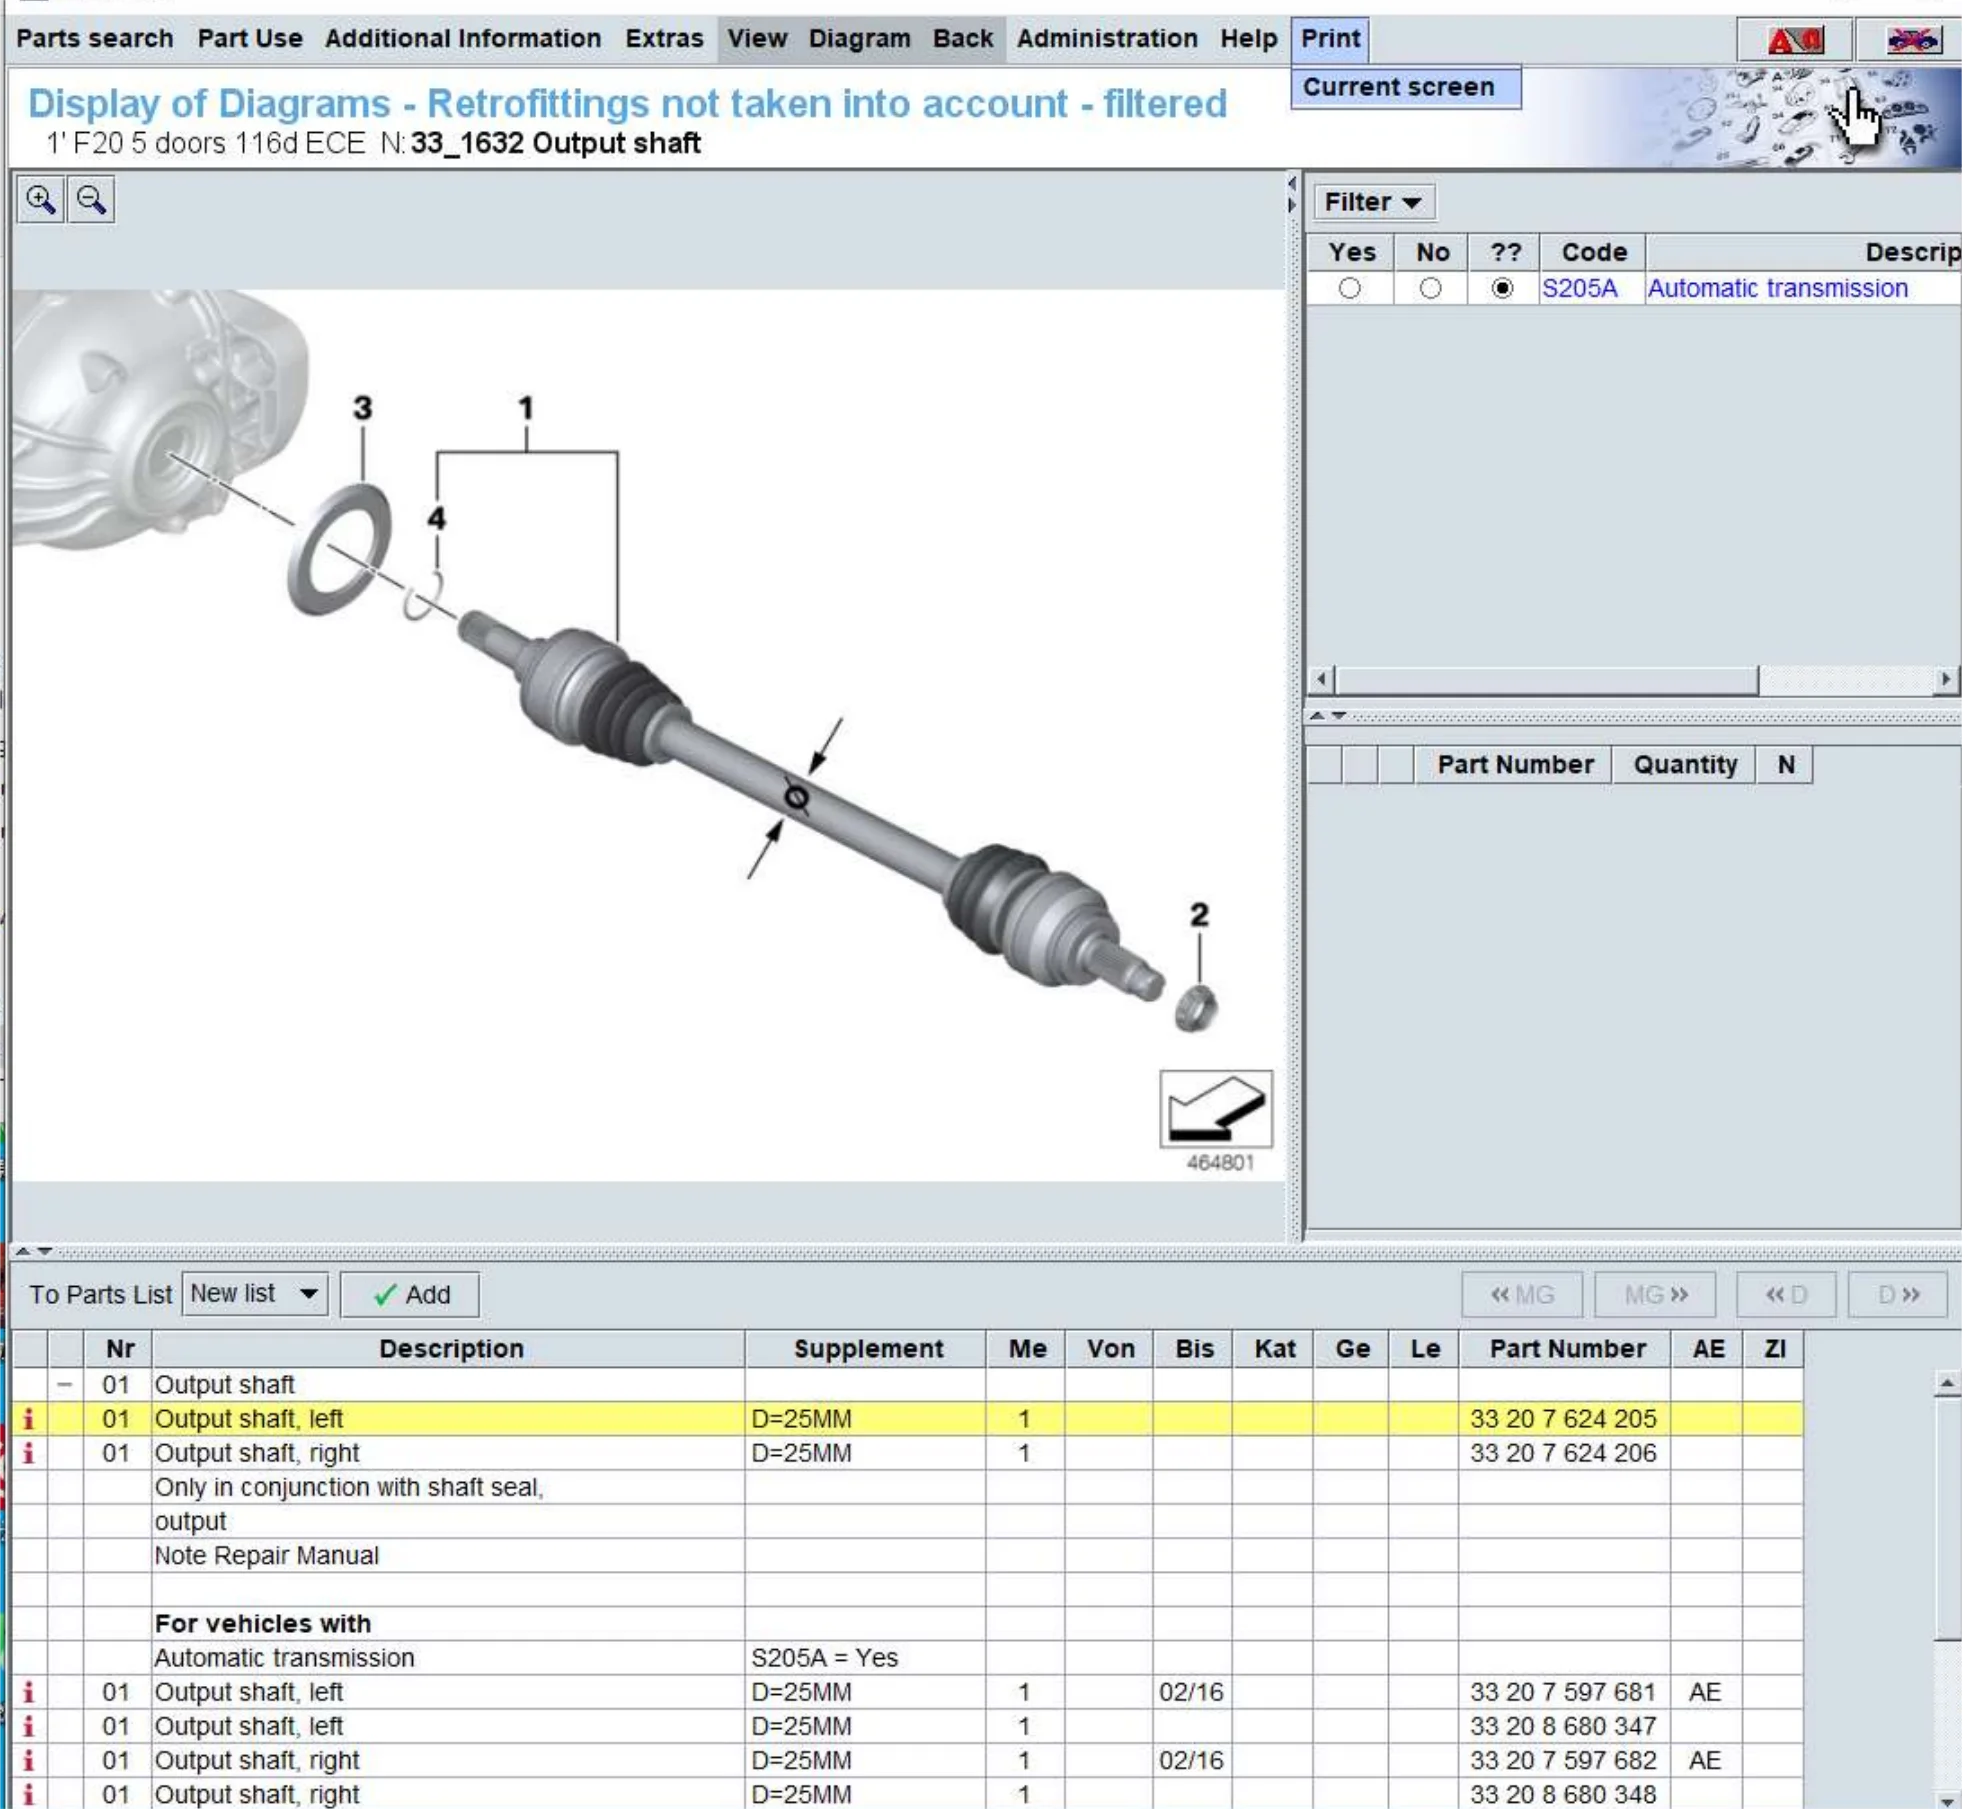Select ?? radio for S205A
The width and height of the screenshot is (1962, 1809).
[1502, 289]
